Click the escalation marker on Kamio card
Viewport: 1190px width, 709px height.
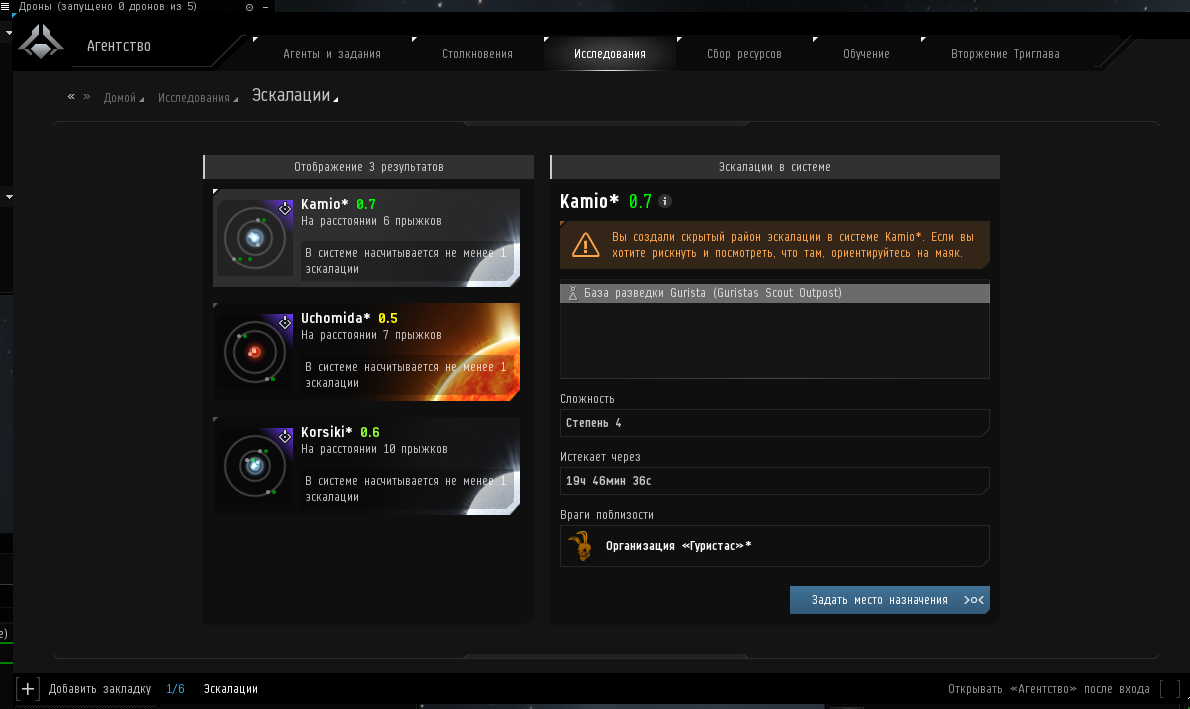pyautogui.click(x=285, y=208)
